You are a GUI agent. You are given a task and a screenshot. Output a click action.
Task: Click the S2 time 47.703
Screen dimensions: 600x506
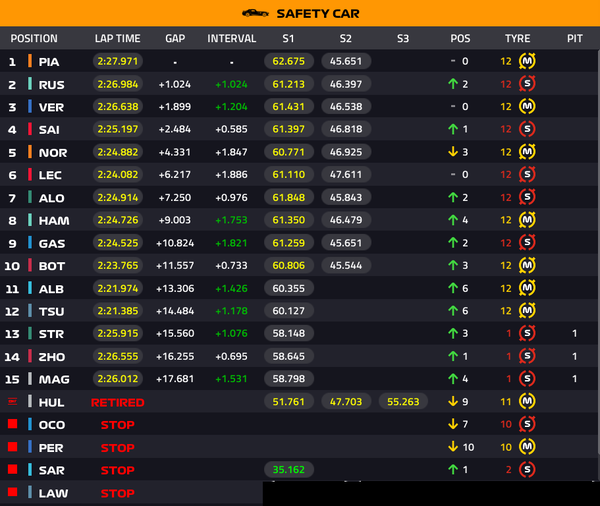346,402
